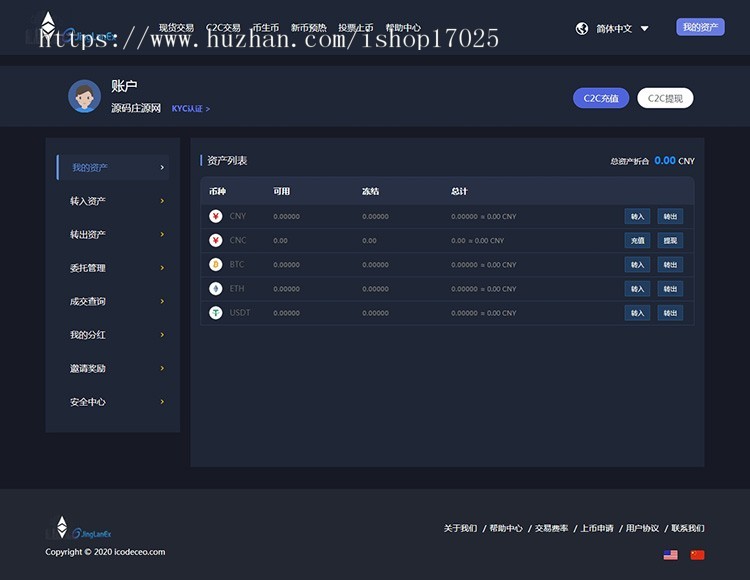
Task: Click the chevron beside 我的分红
Action: click(x=162, y=335)
